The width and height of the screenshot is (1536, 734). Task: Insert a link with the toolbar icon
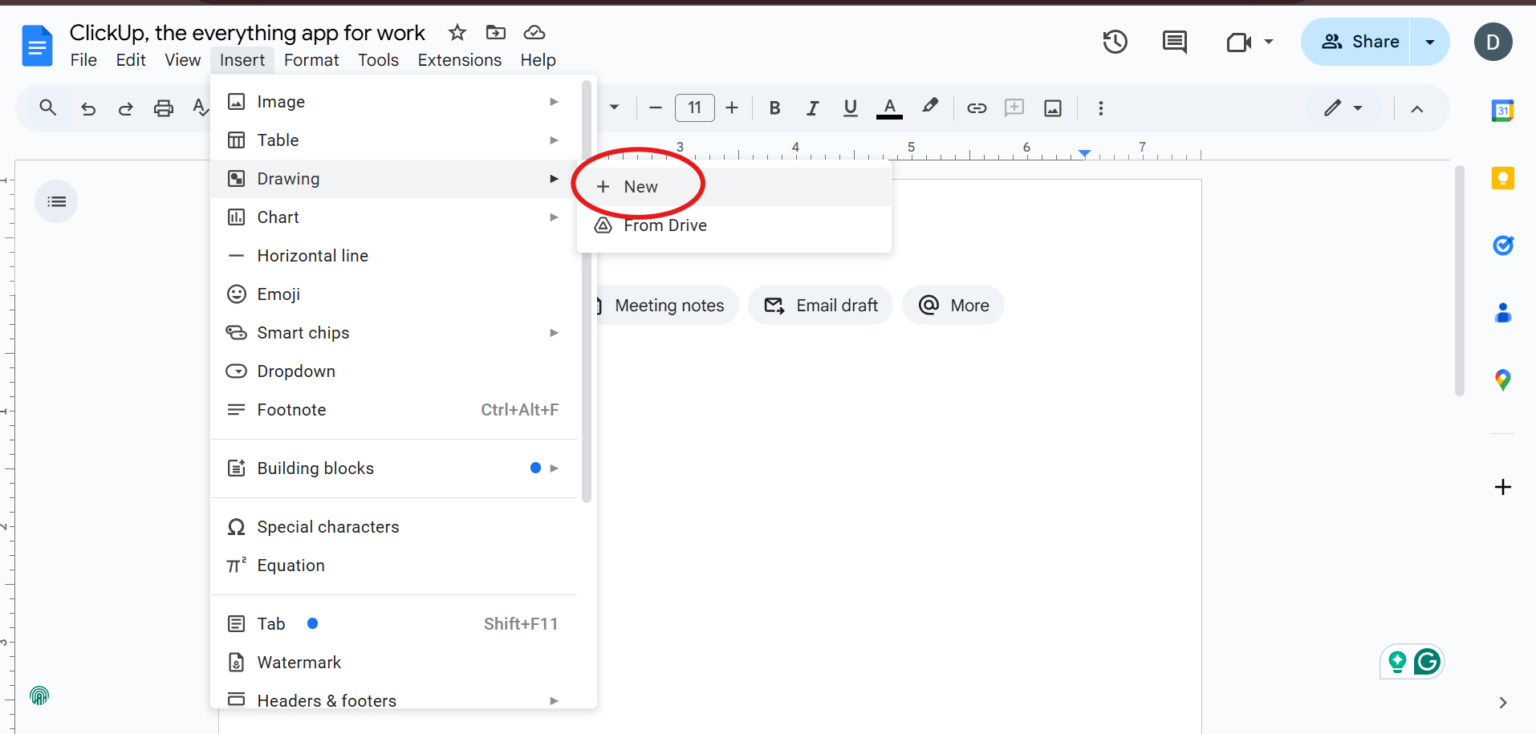[x=976, y=107]
